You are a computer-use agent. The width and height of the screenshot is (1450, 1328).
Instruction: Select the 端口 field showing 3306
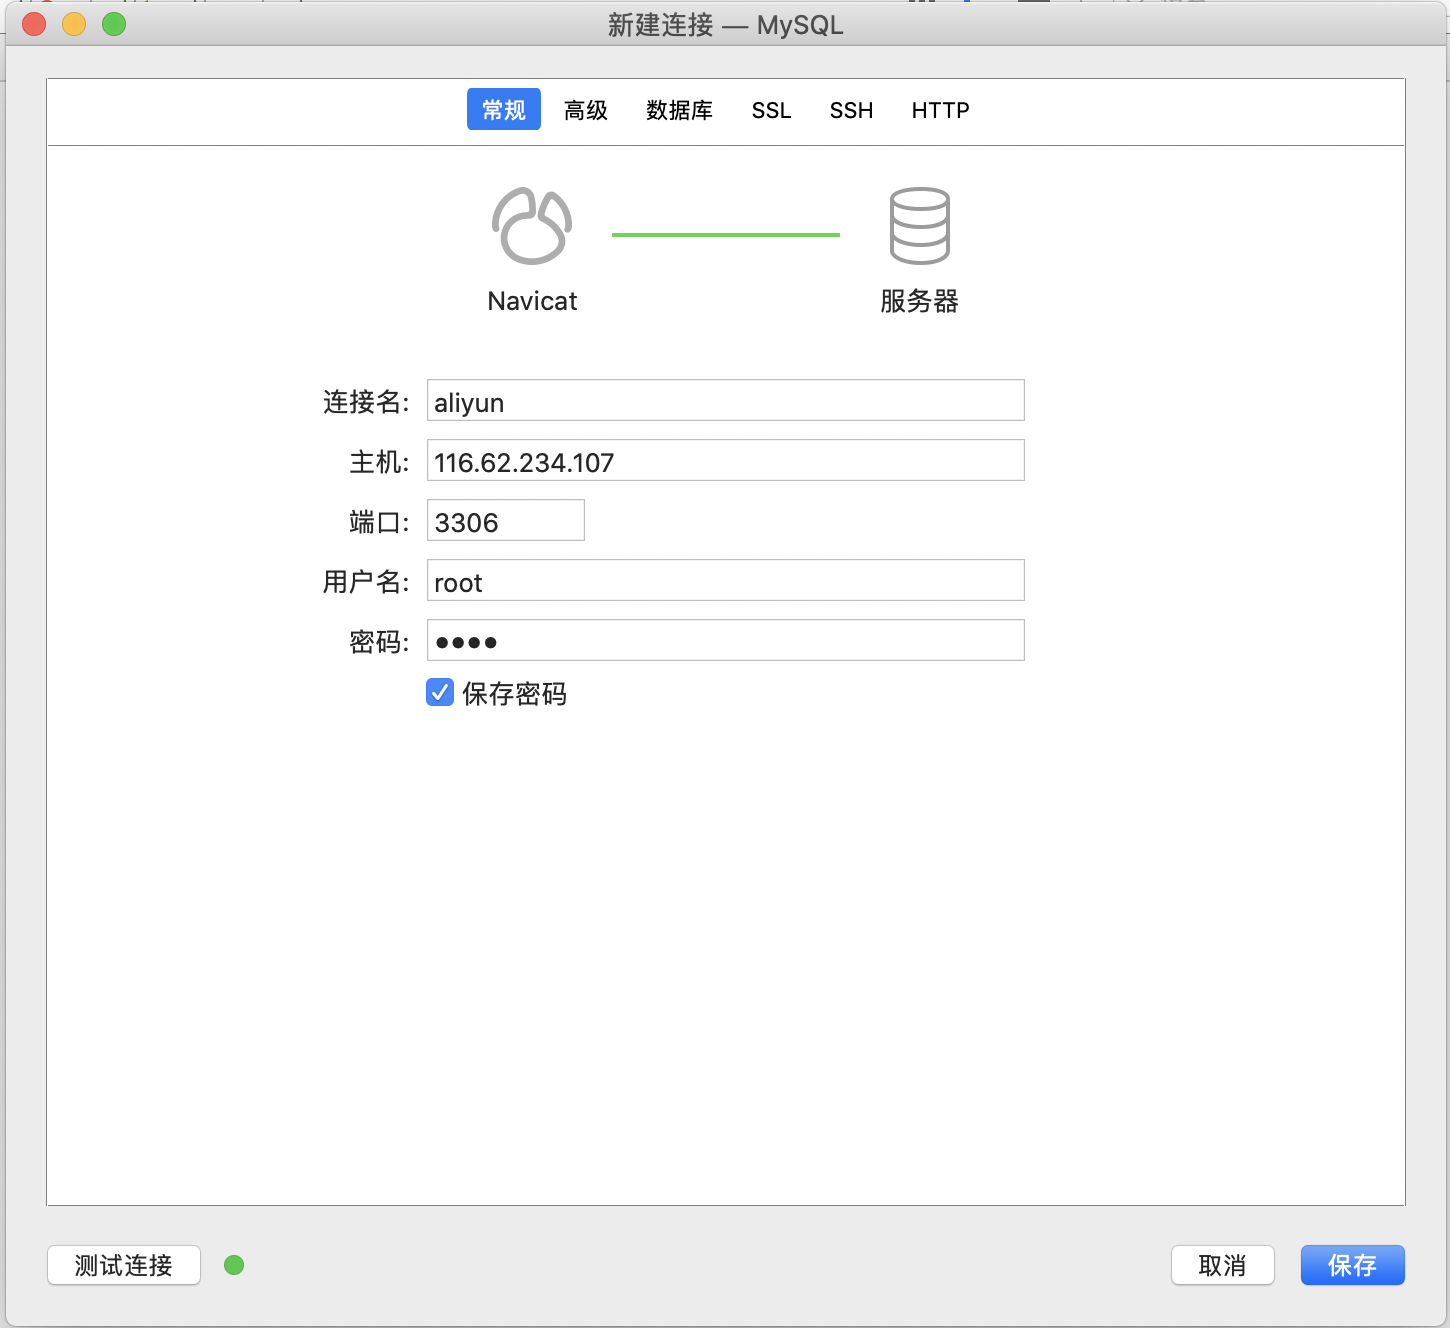tap(505, 520)
